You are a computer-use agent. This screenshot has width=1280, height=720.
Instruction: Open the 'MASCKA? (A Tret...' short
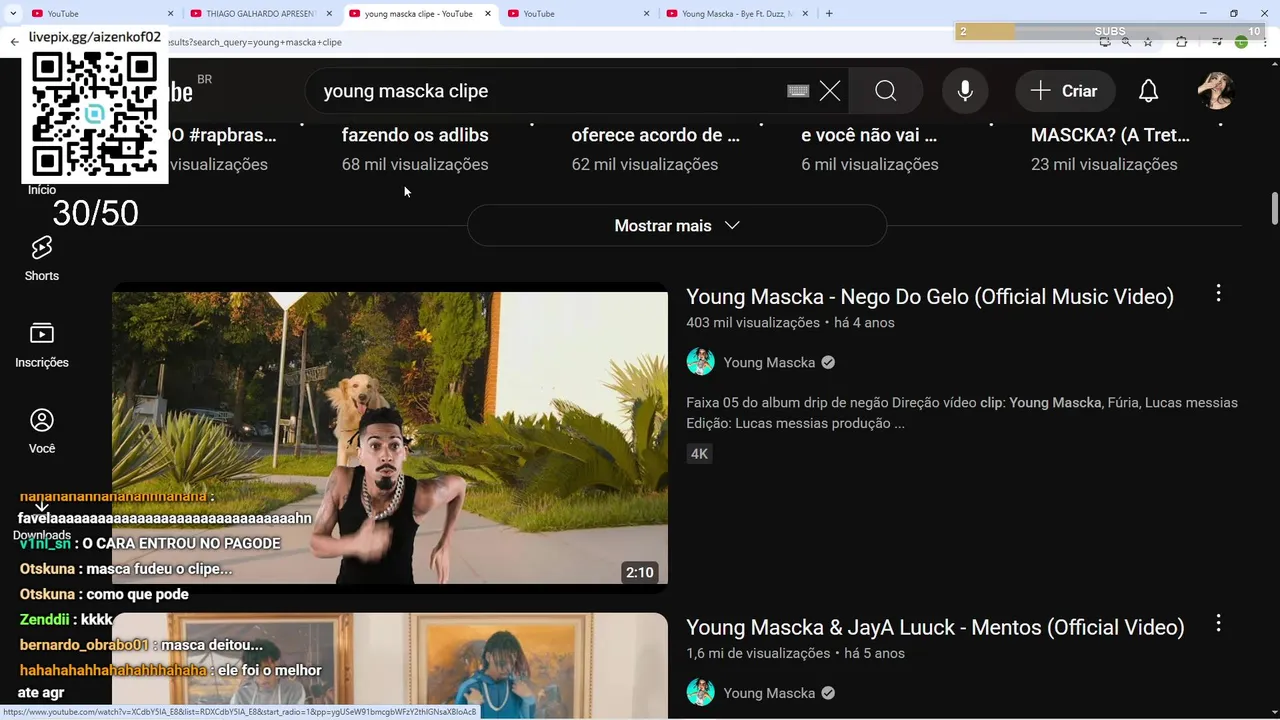(1110, 135)
